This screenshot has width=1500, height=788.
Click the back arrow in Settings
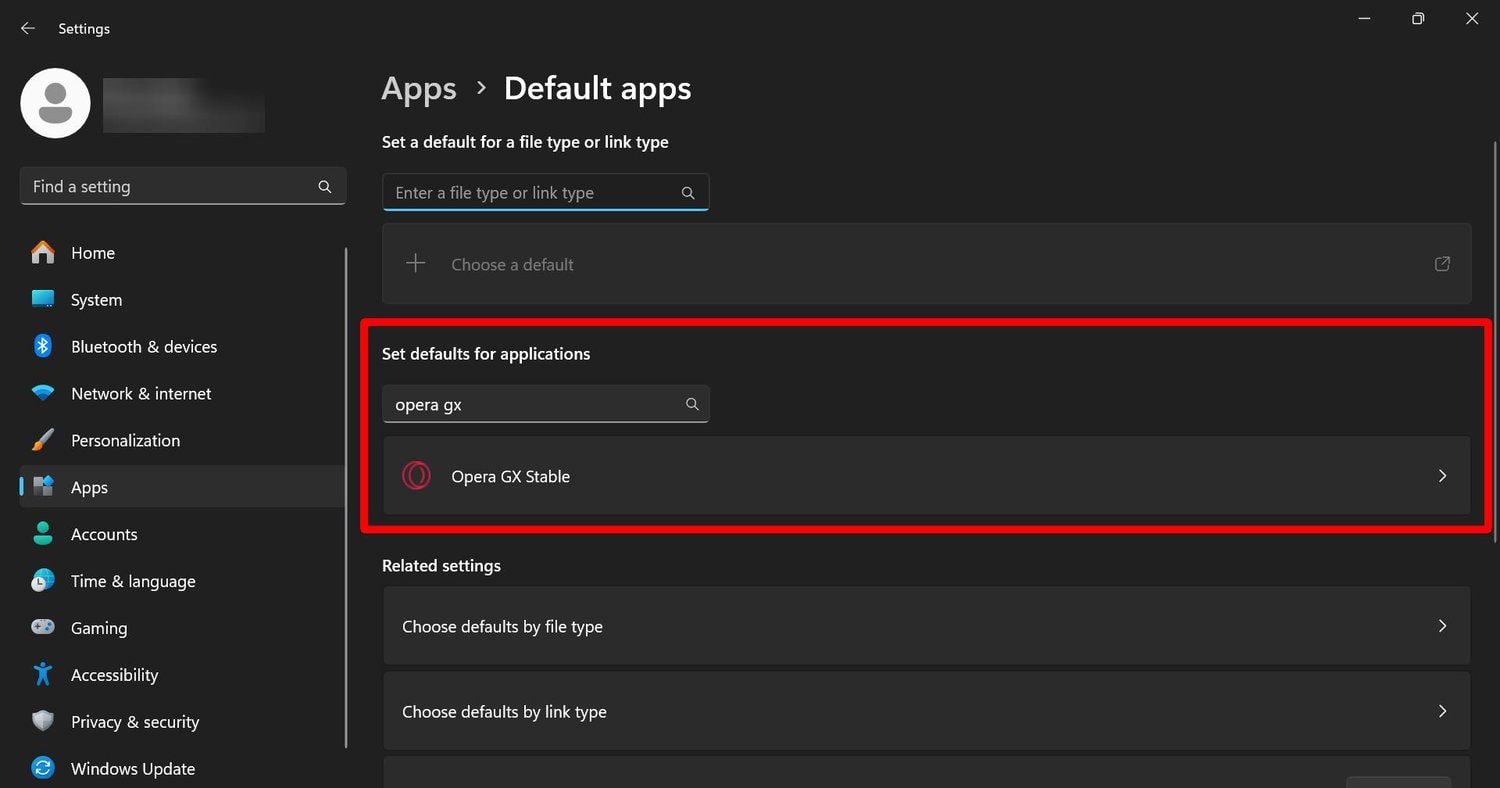tap(27, 28)
